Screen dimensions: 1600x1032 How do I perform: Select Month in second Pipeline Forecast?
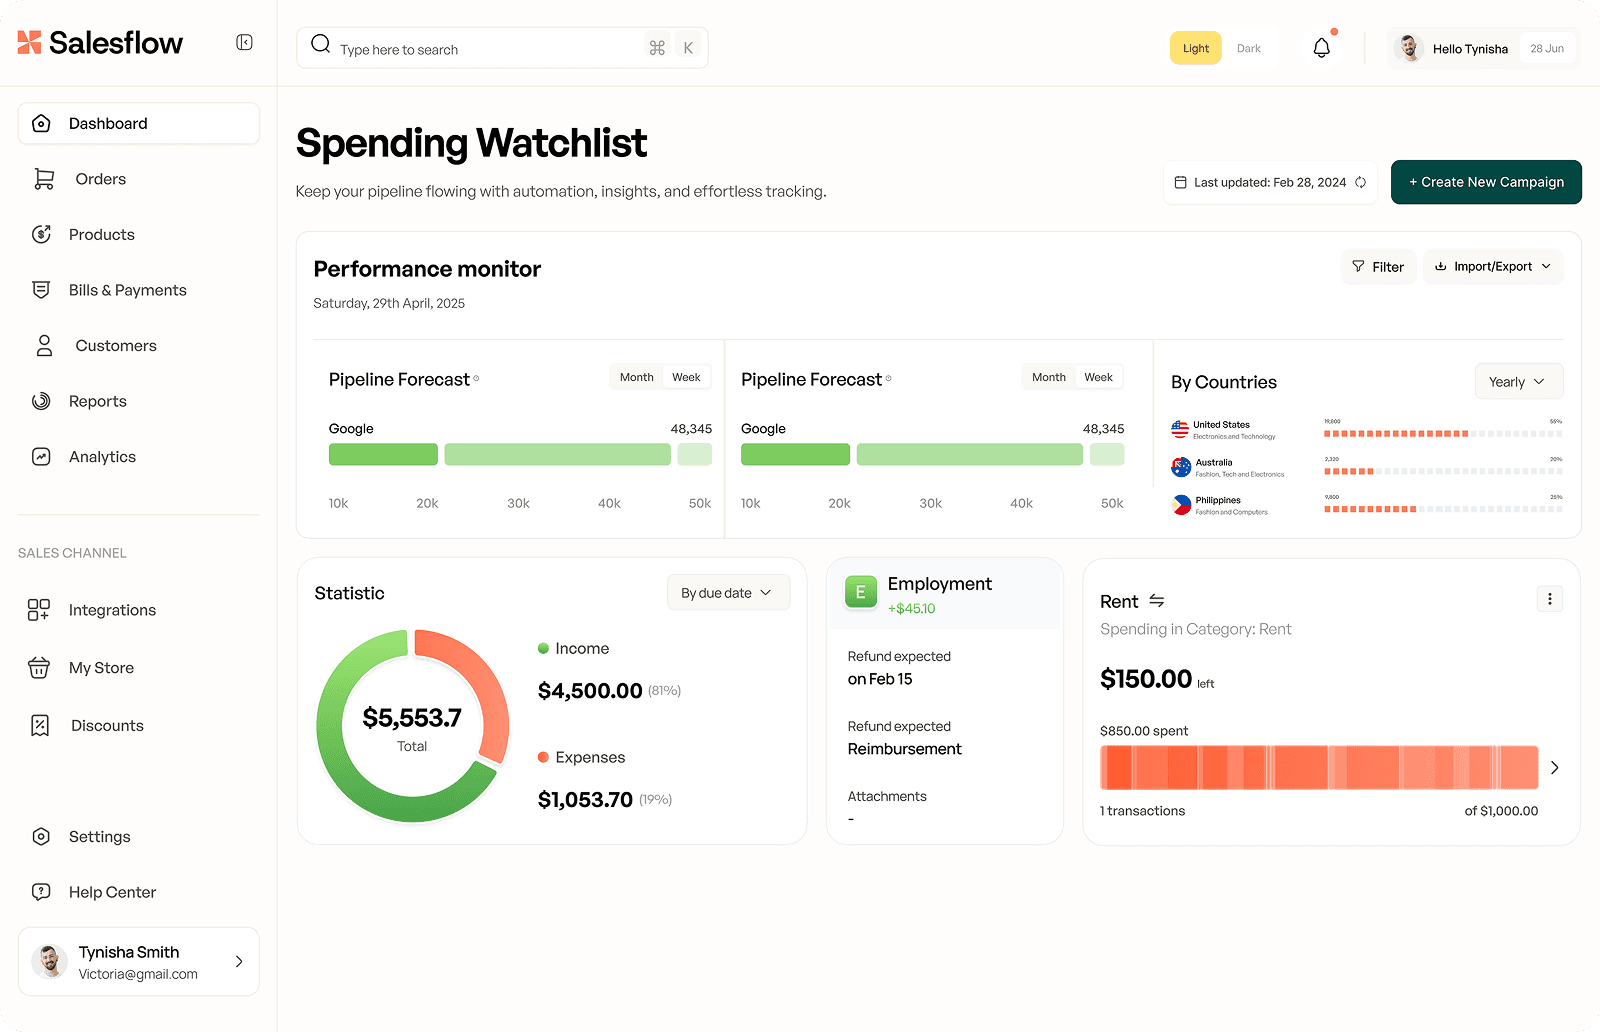1049,377
